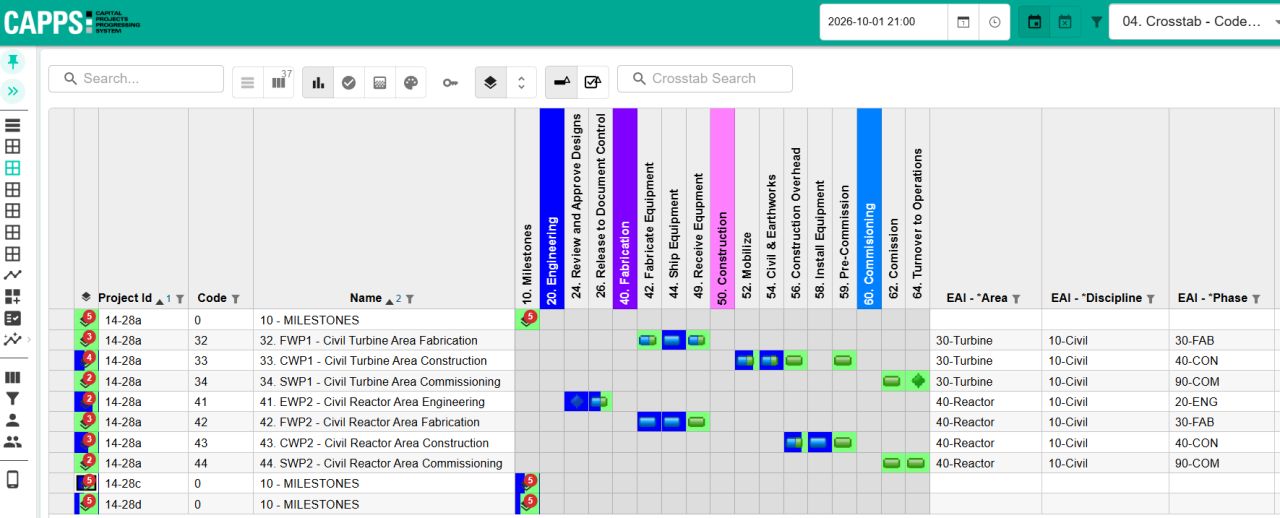Click the expand/collapse up-down arrows button

pos(520,83)
